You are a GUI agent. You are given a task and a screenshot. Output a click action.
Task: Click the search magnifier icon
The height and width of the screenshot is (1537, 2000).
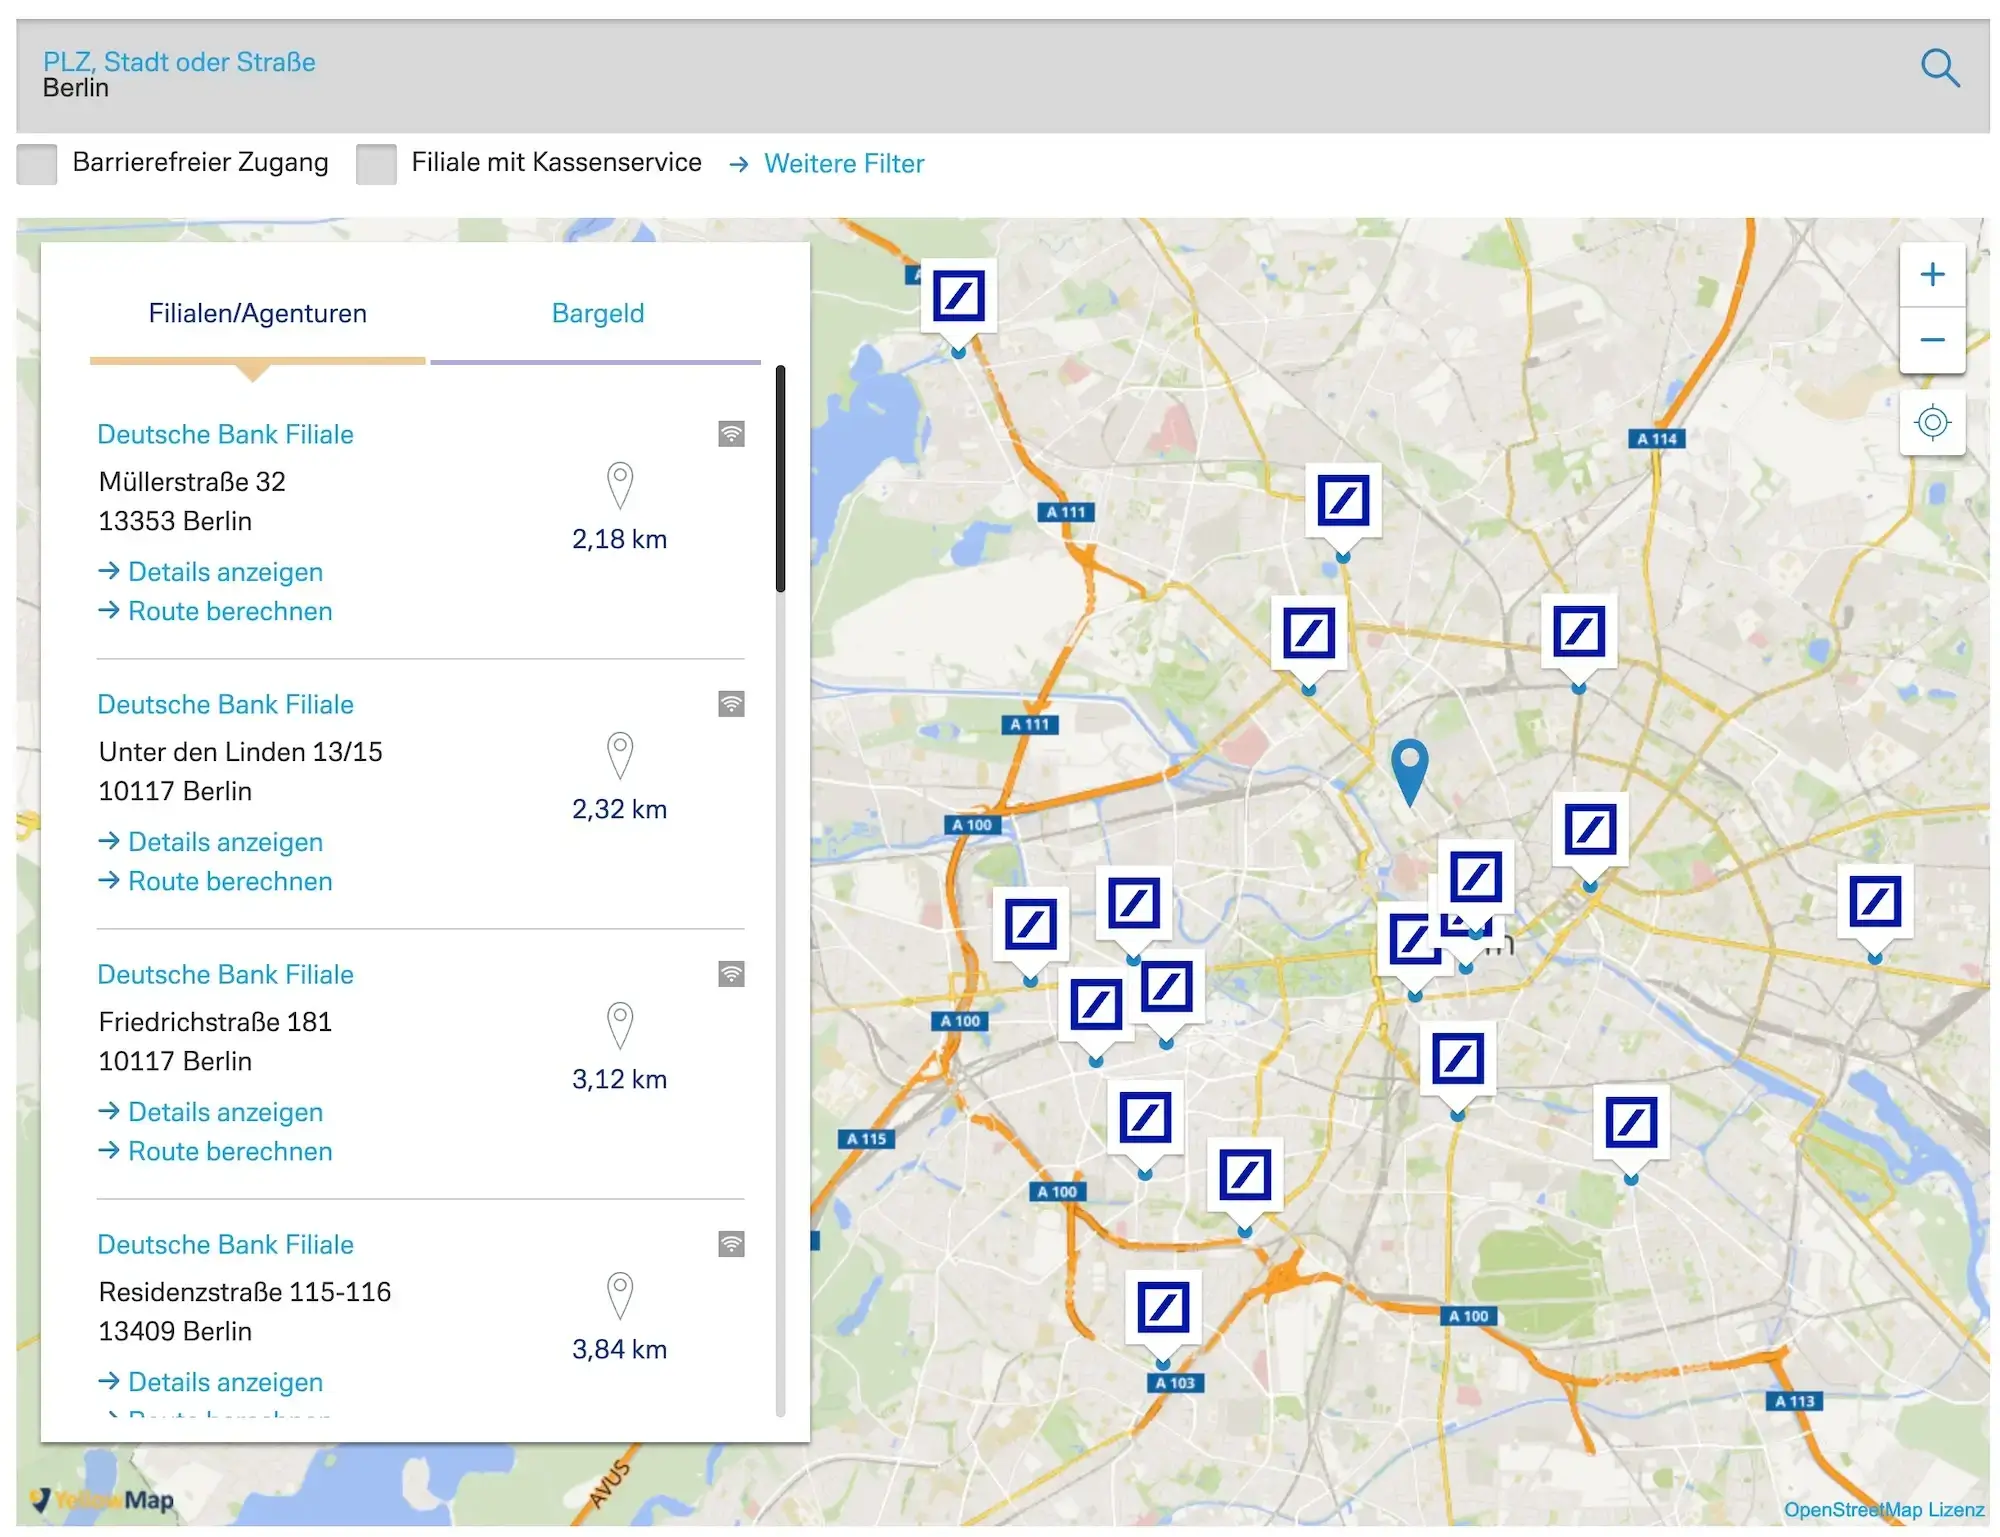(x=1939, y=68)
